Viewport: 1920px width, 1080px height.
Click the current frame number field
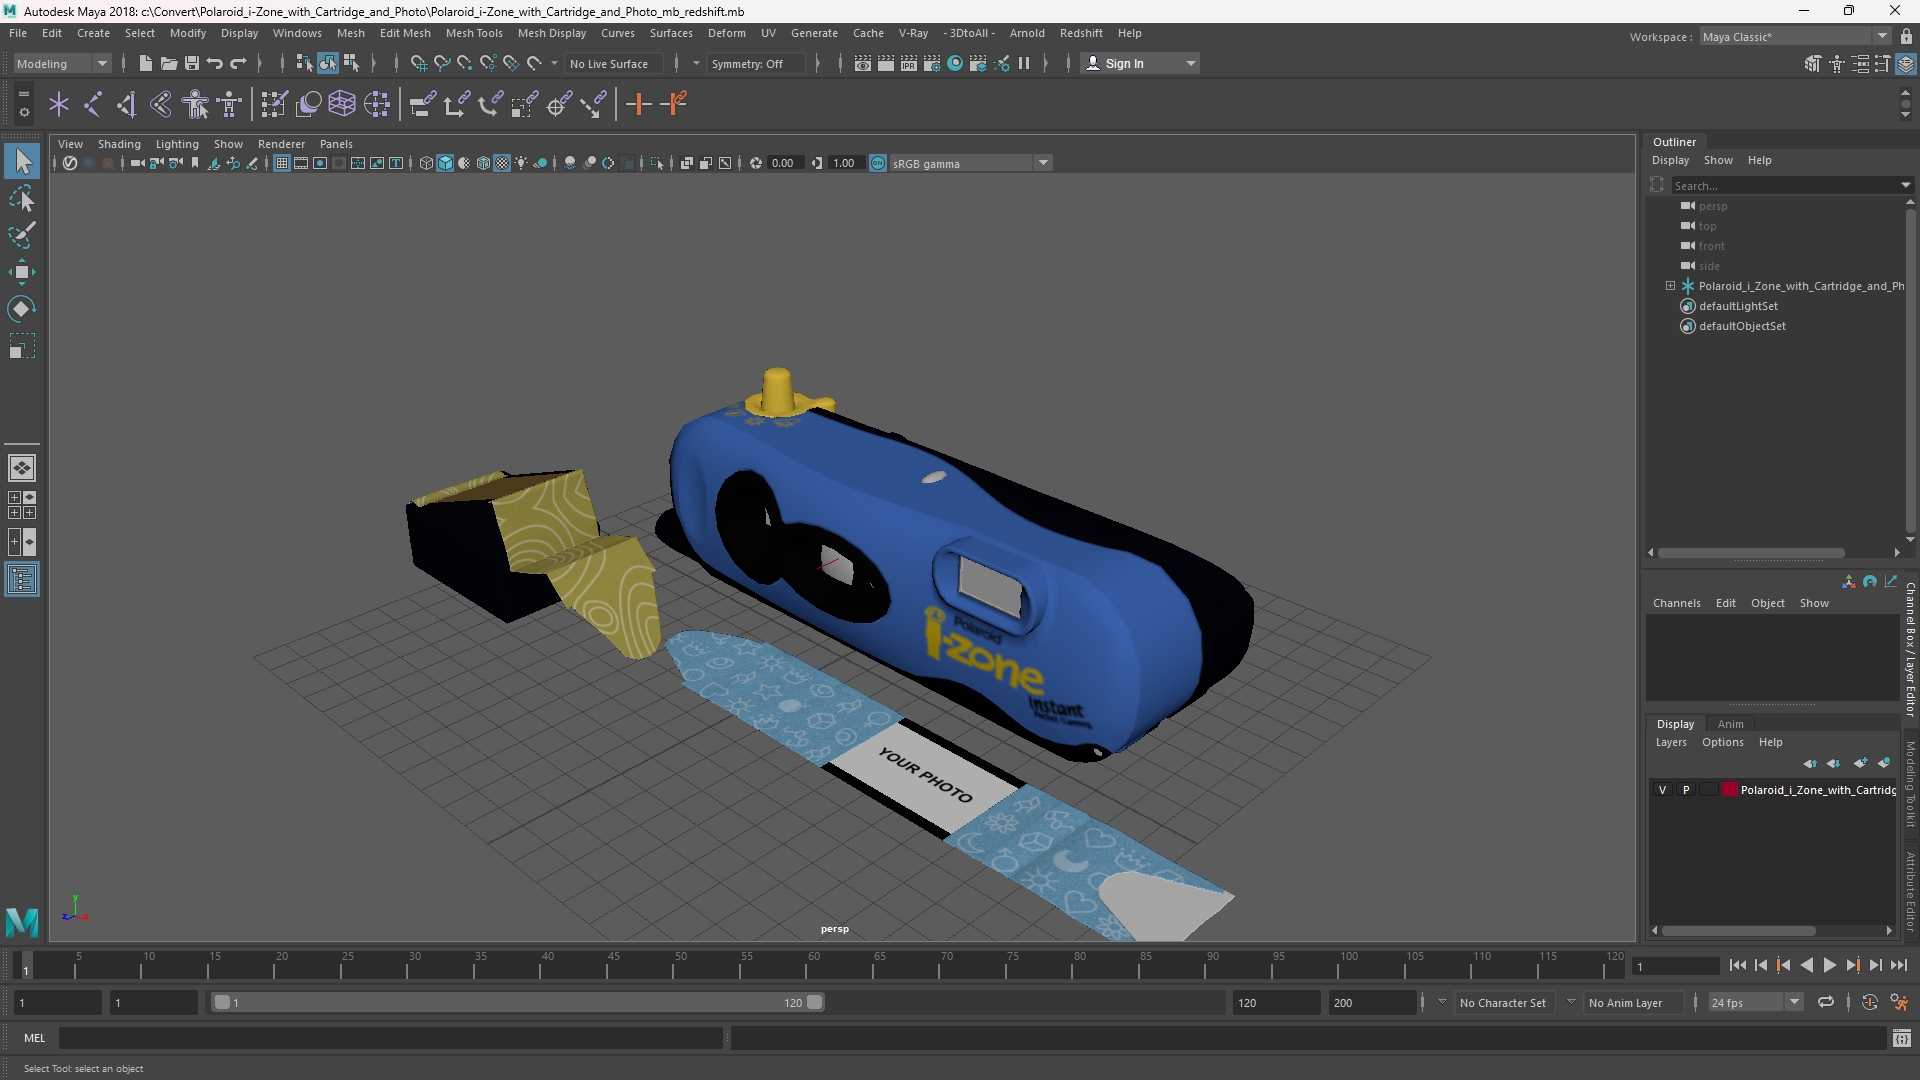(x=1675, y=966)
